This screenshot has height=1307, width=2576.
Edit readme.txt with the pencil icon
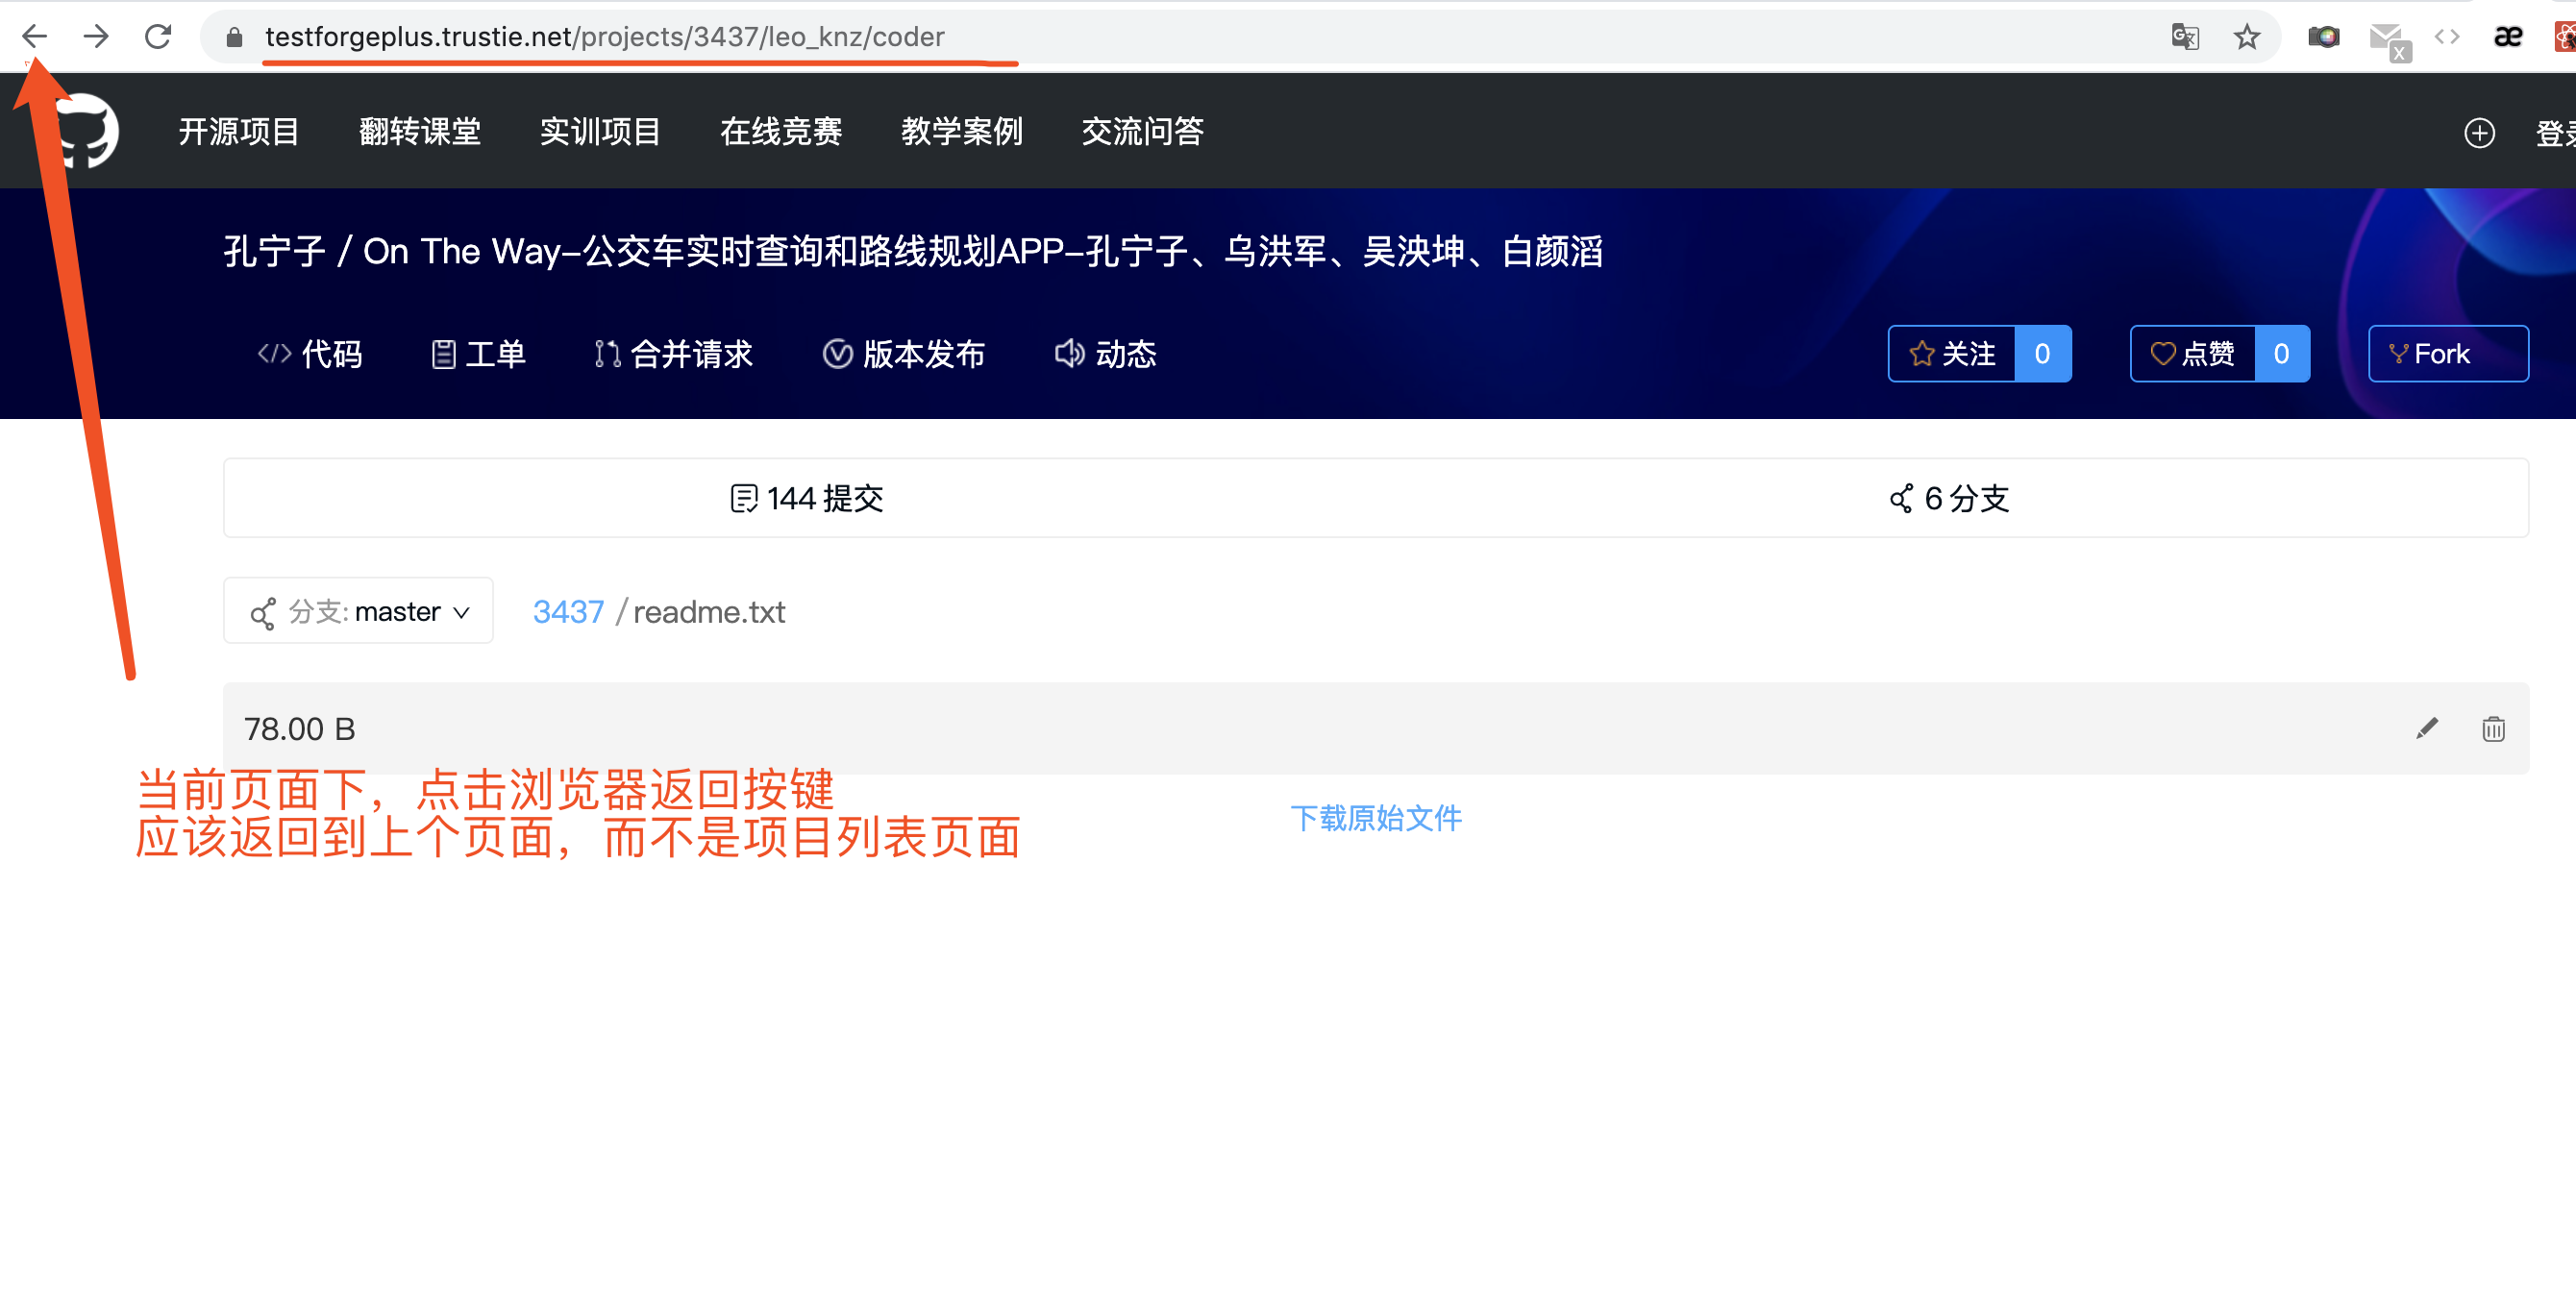[2427, 728]
